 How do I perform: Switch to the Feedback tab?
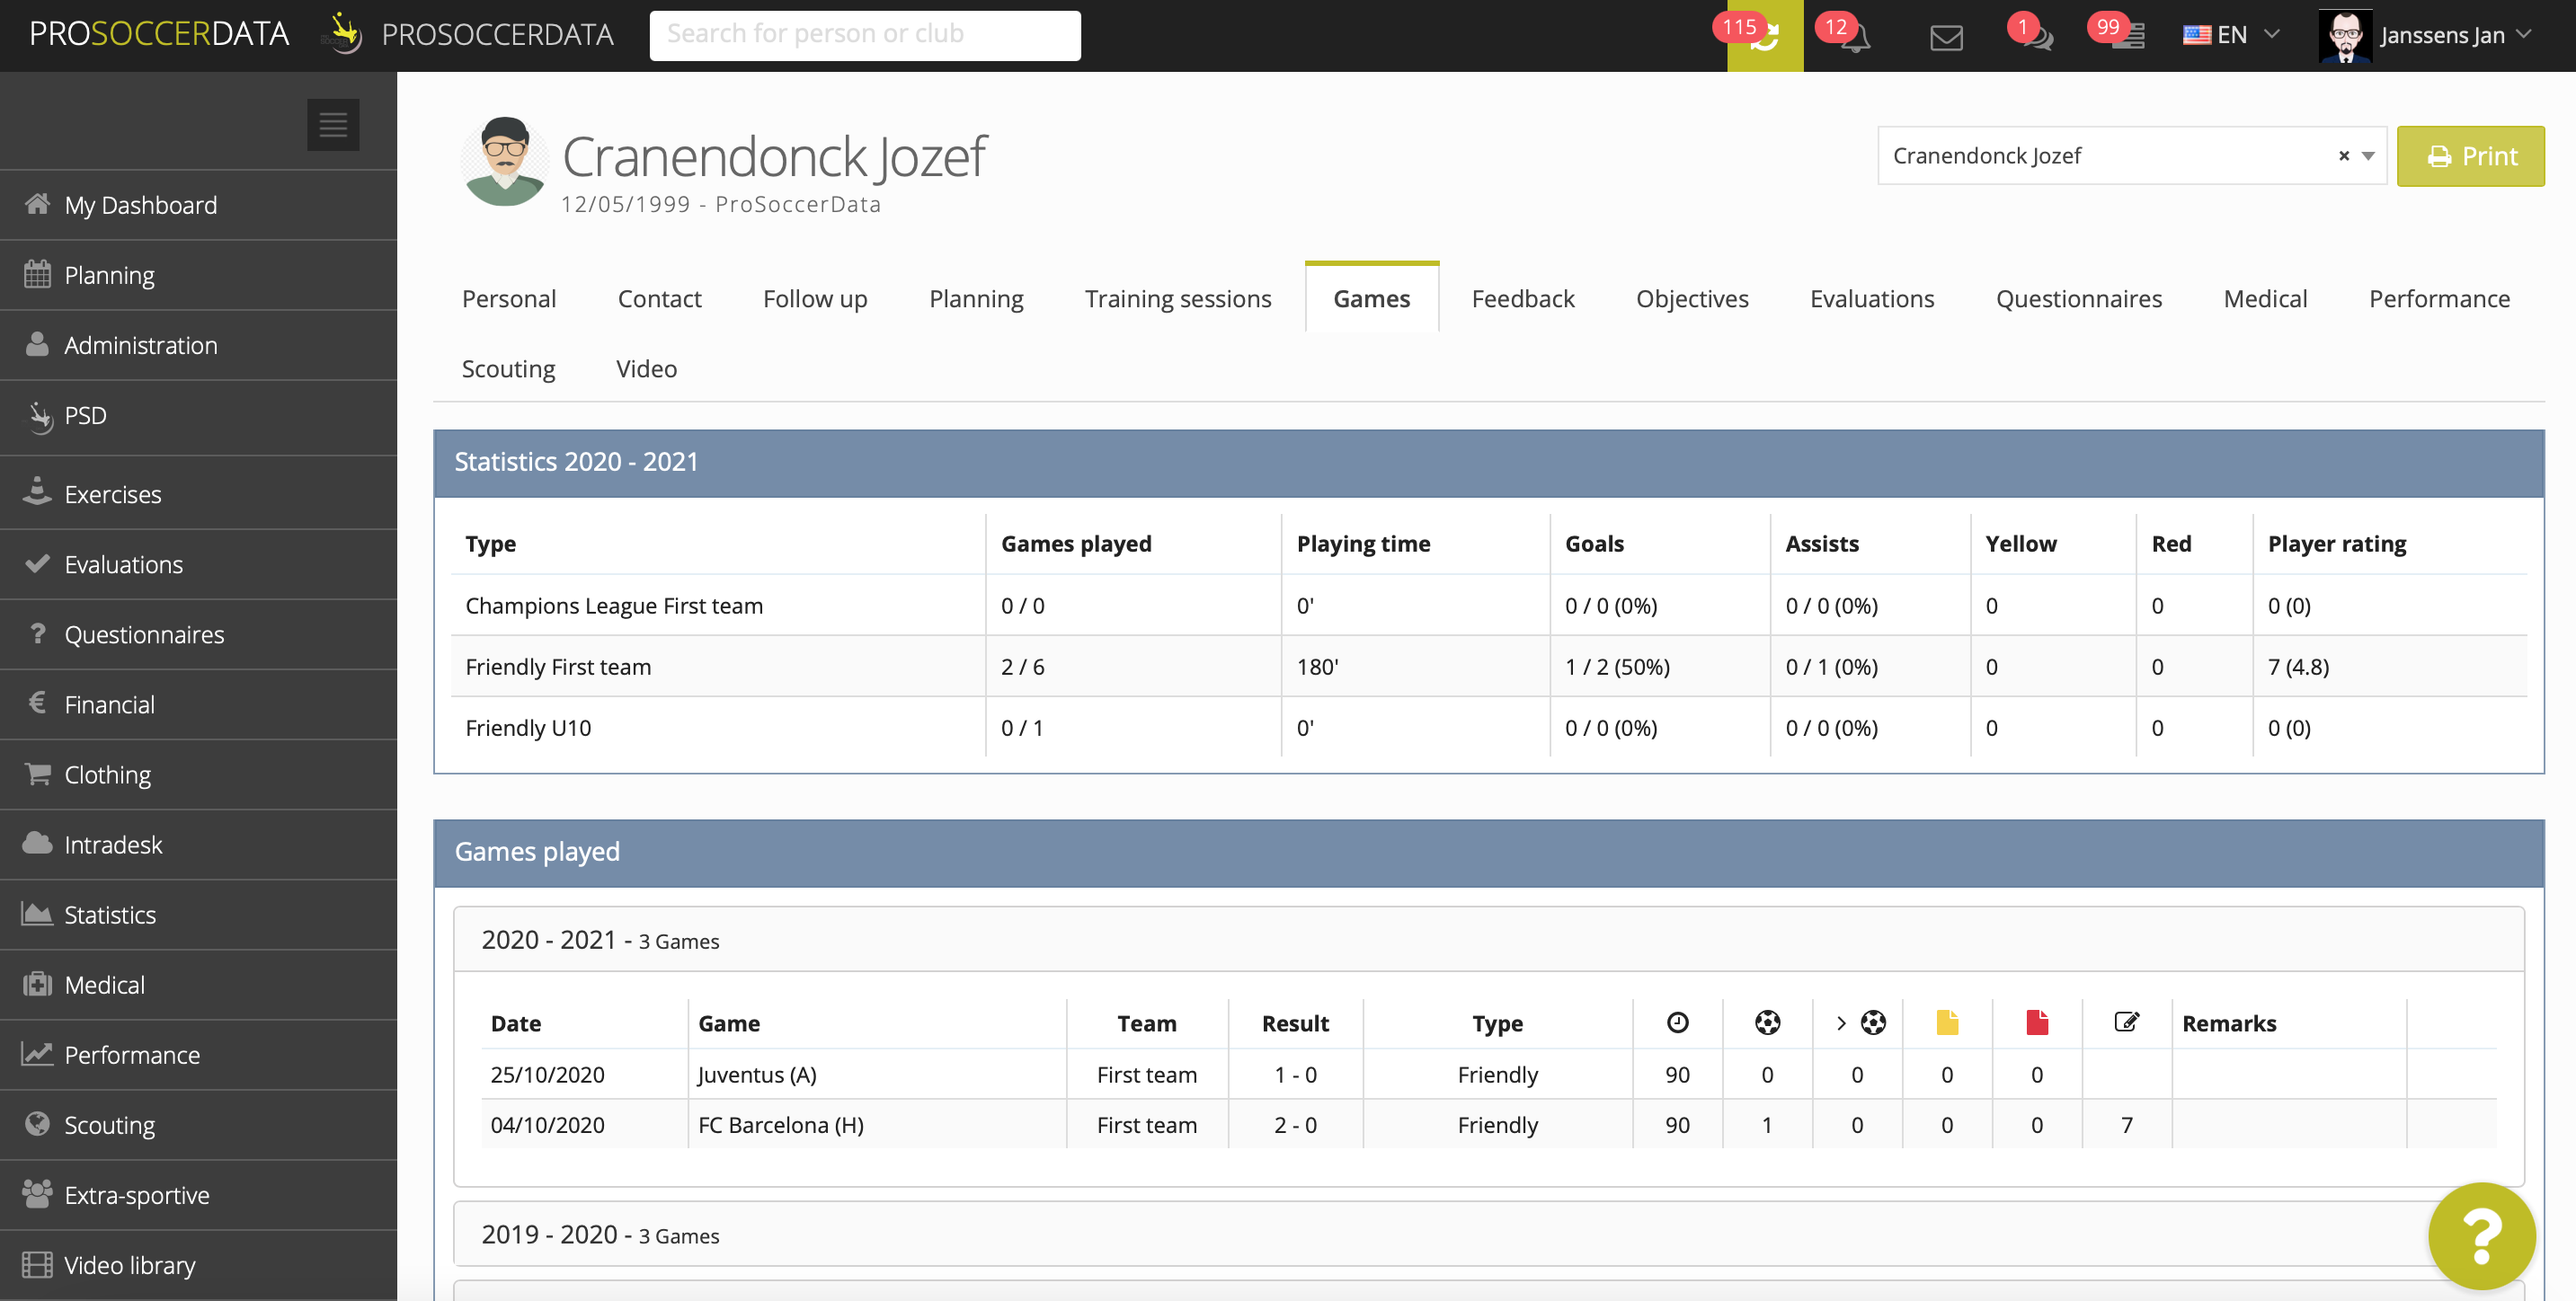[x=1522, y=298]
